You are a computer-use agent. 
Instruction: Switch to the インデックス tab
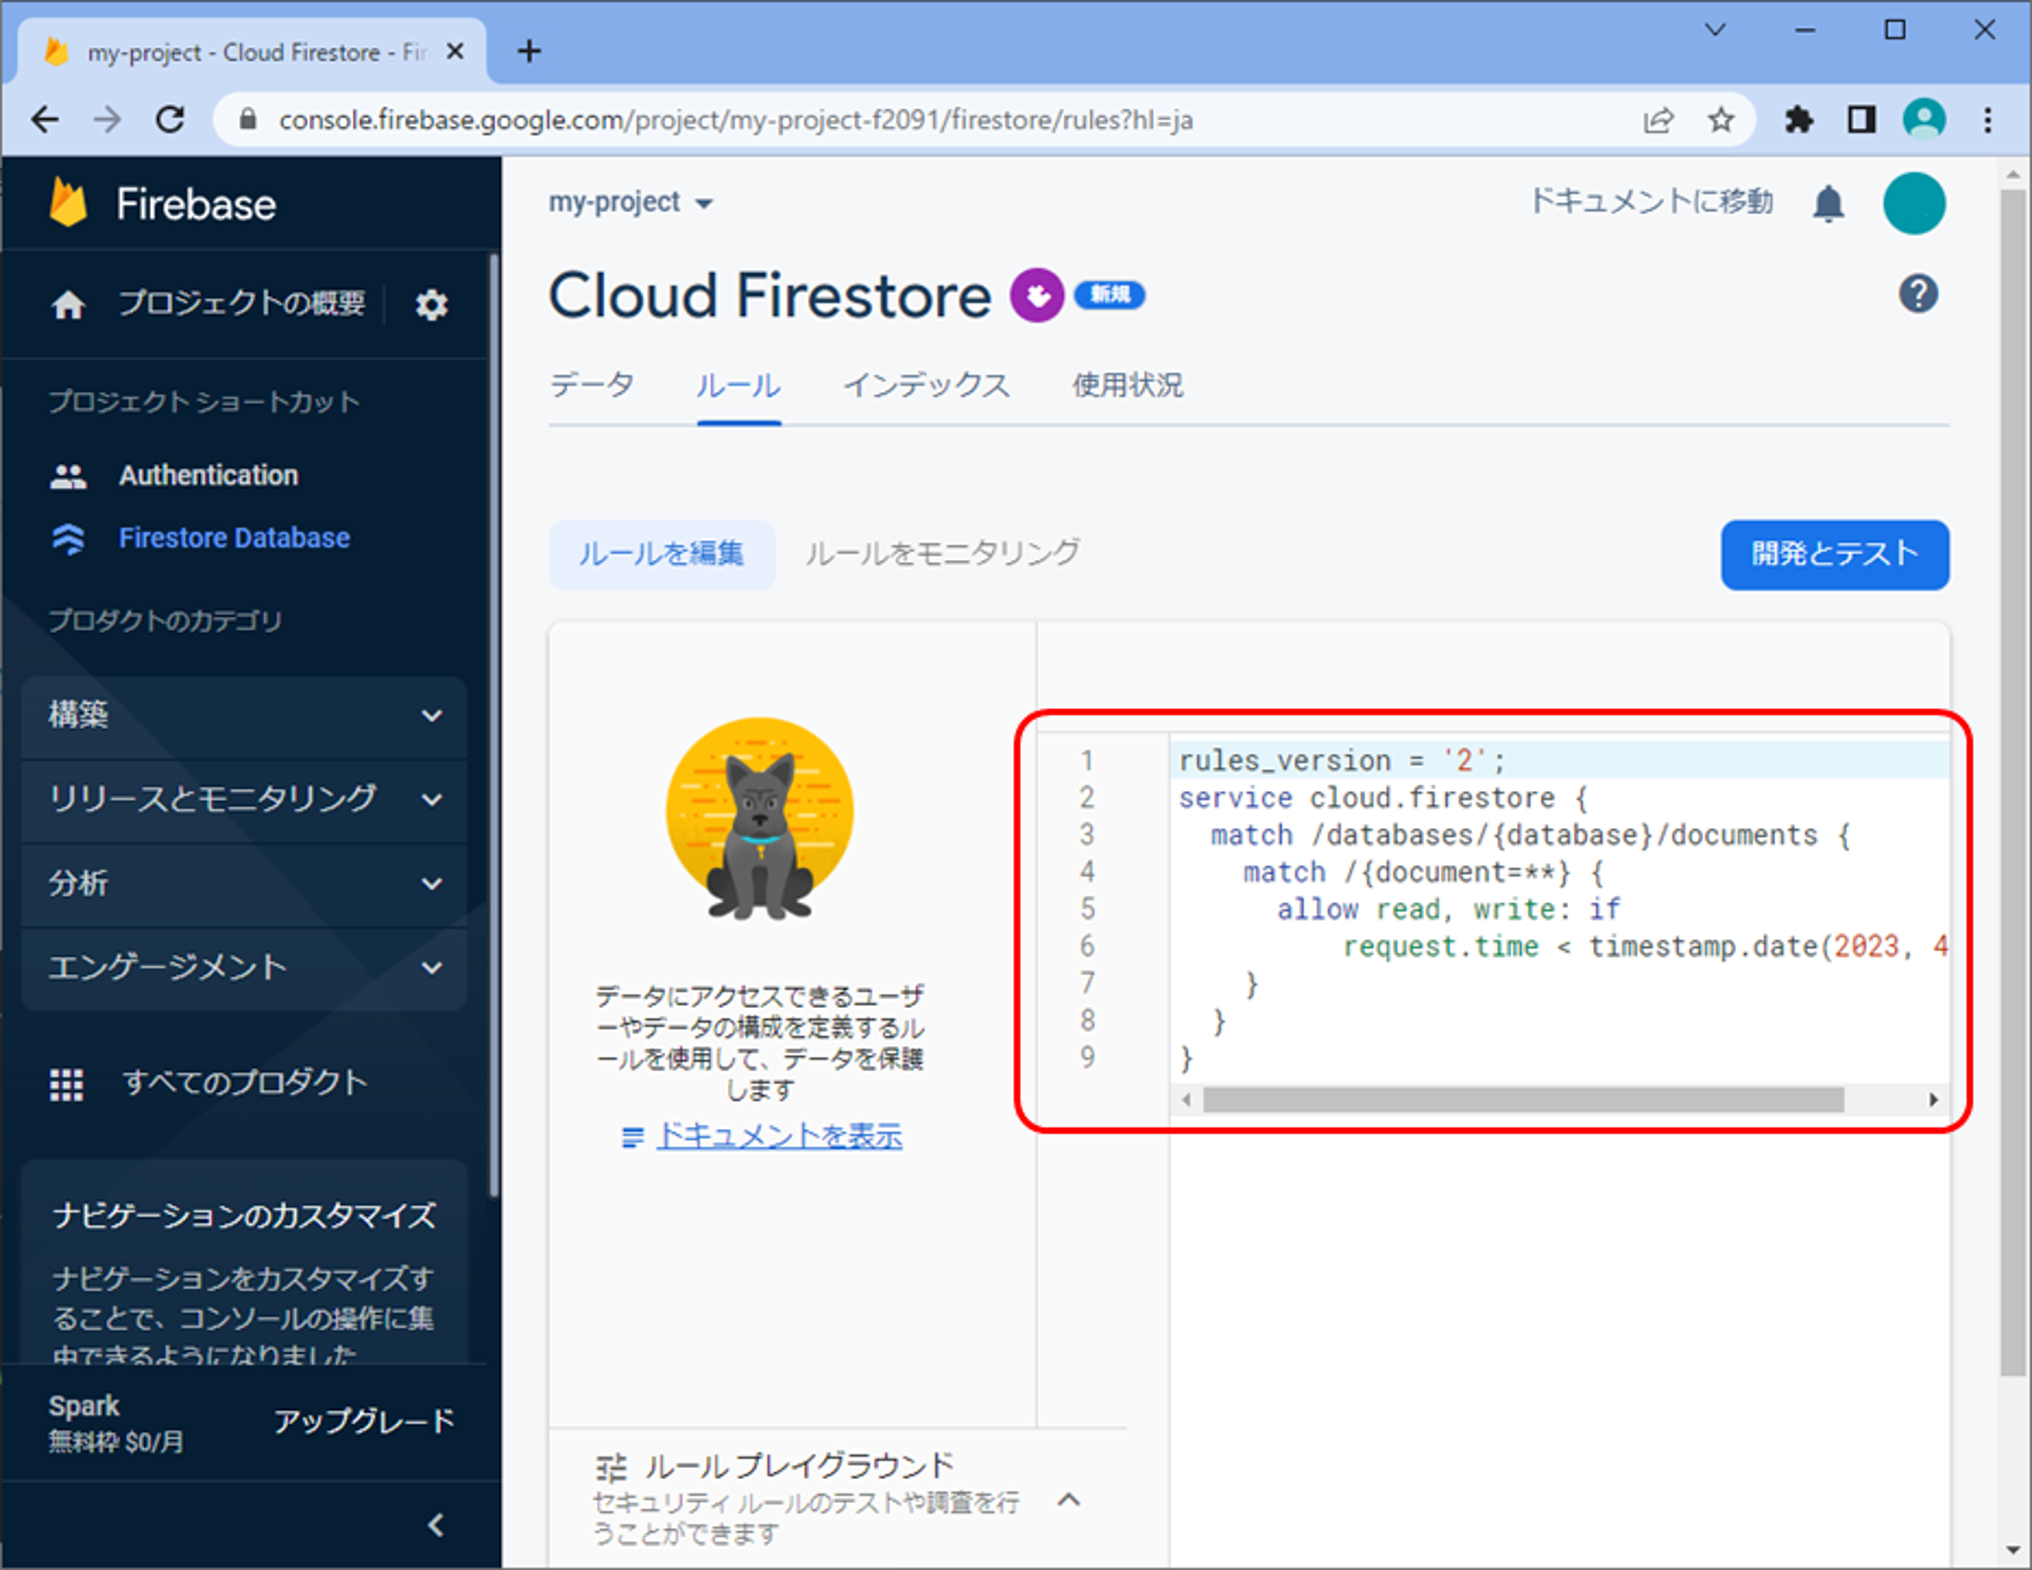[926, 386]
